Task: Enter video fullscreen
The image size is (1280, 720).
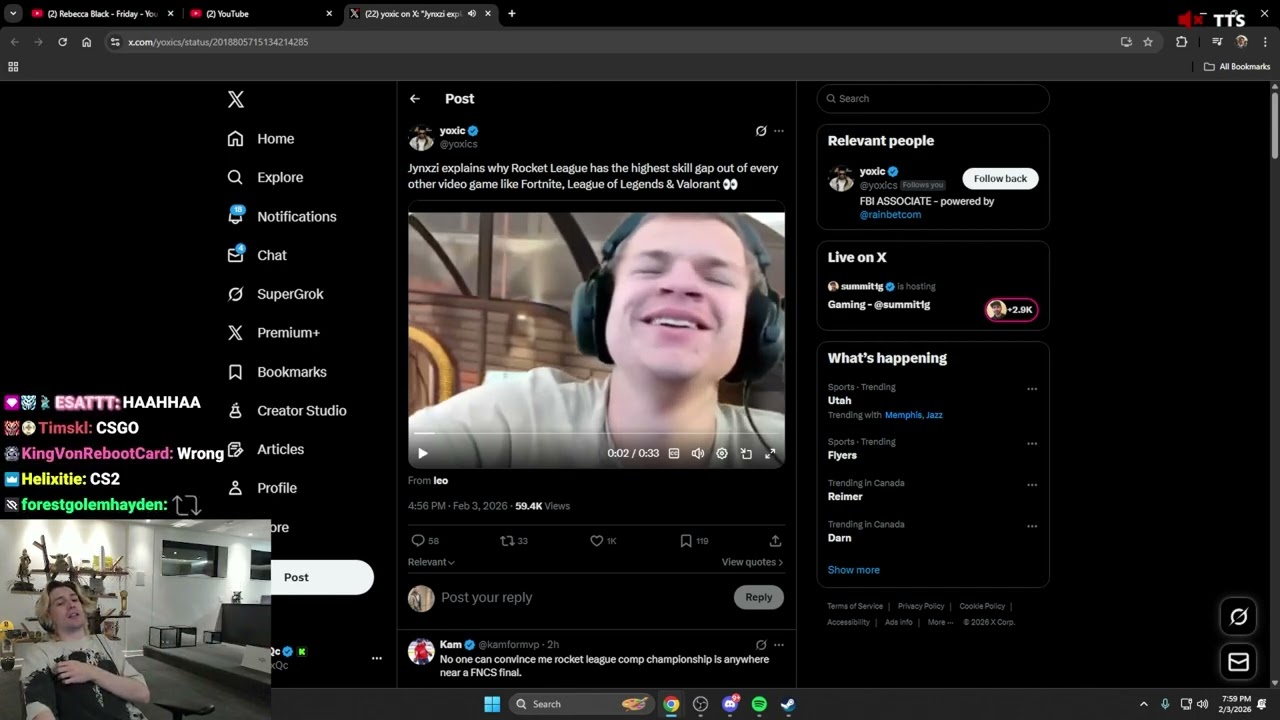Action: coord(770,453)
